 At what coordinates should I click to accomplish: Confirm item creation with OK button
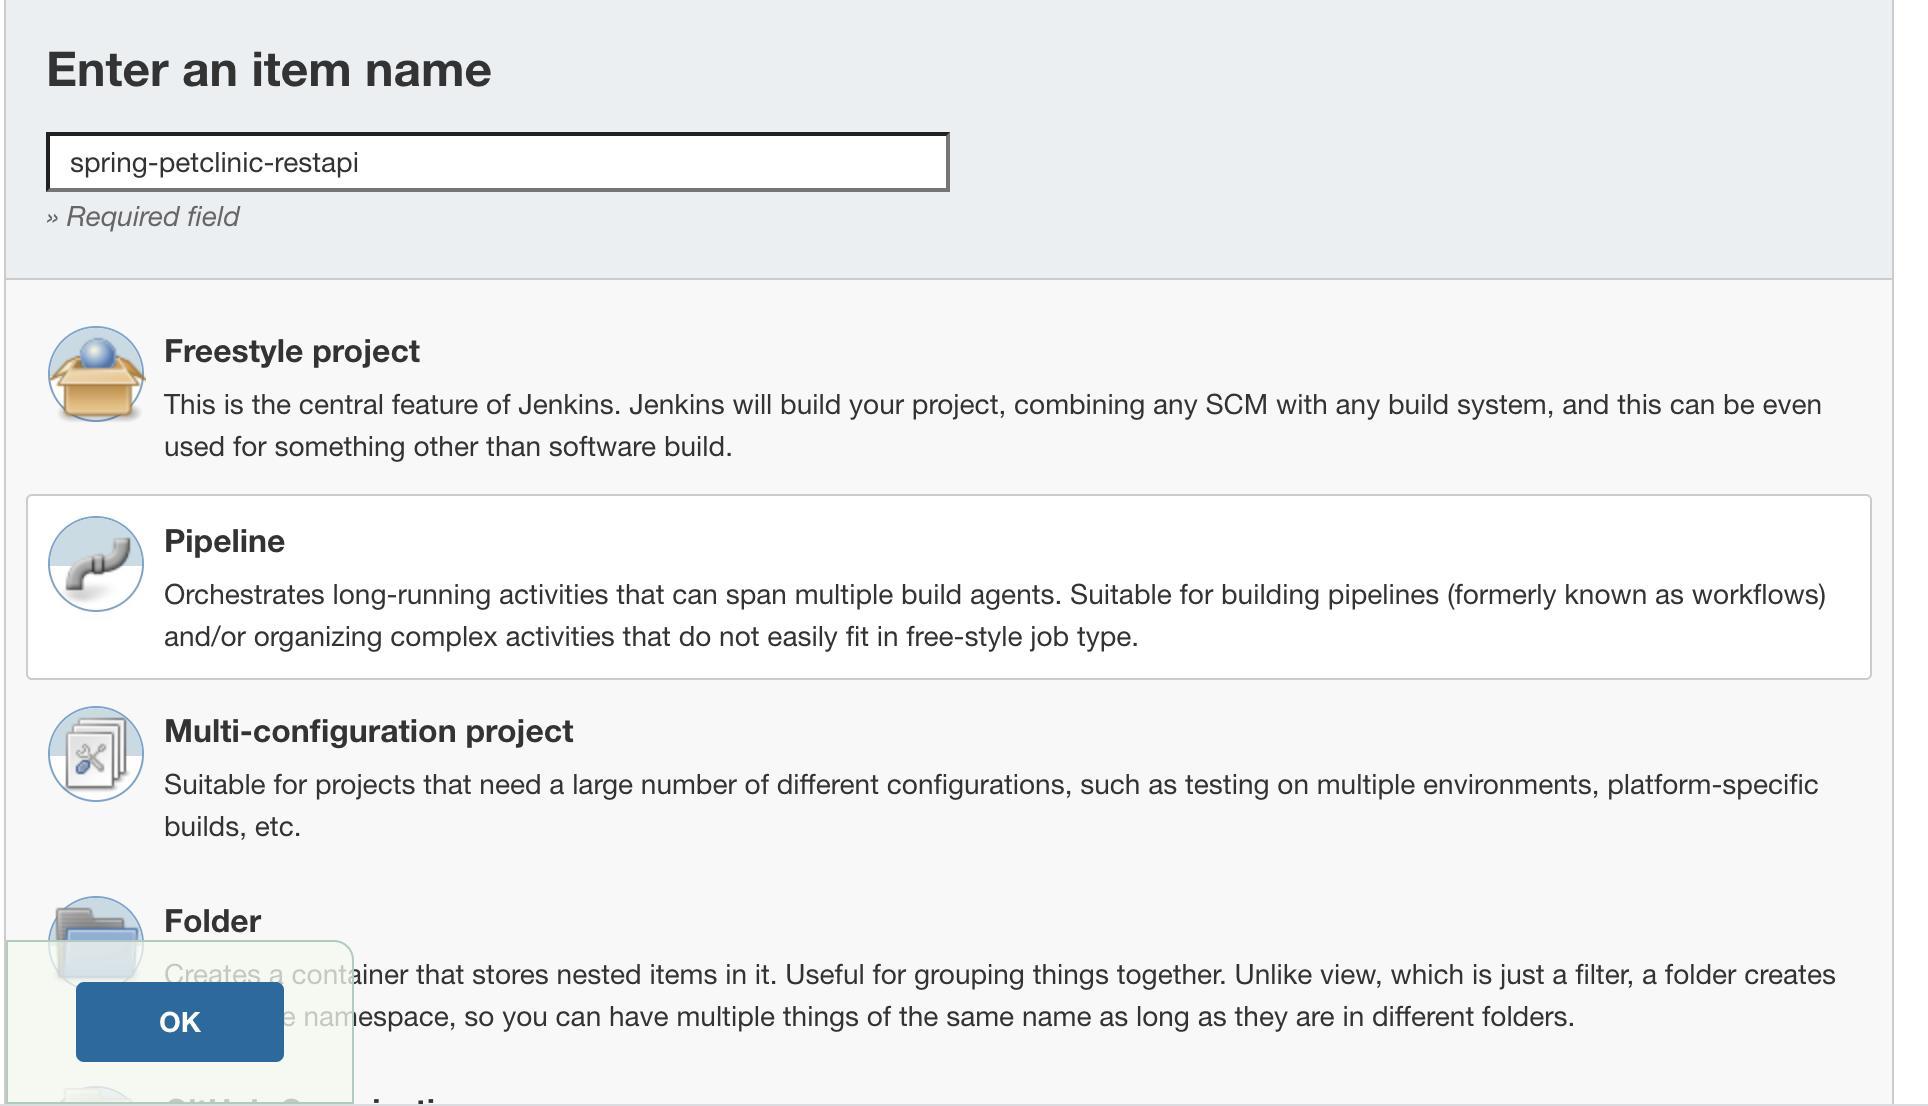(x=180, y=1022)
